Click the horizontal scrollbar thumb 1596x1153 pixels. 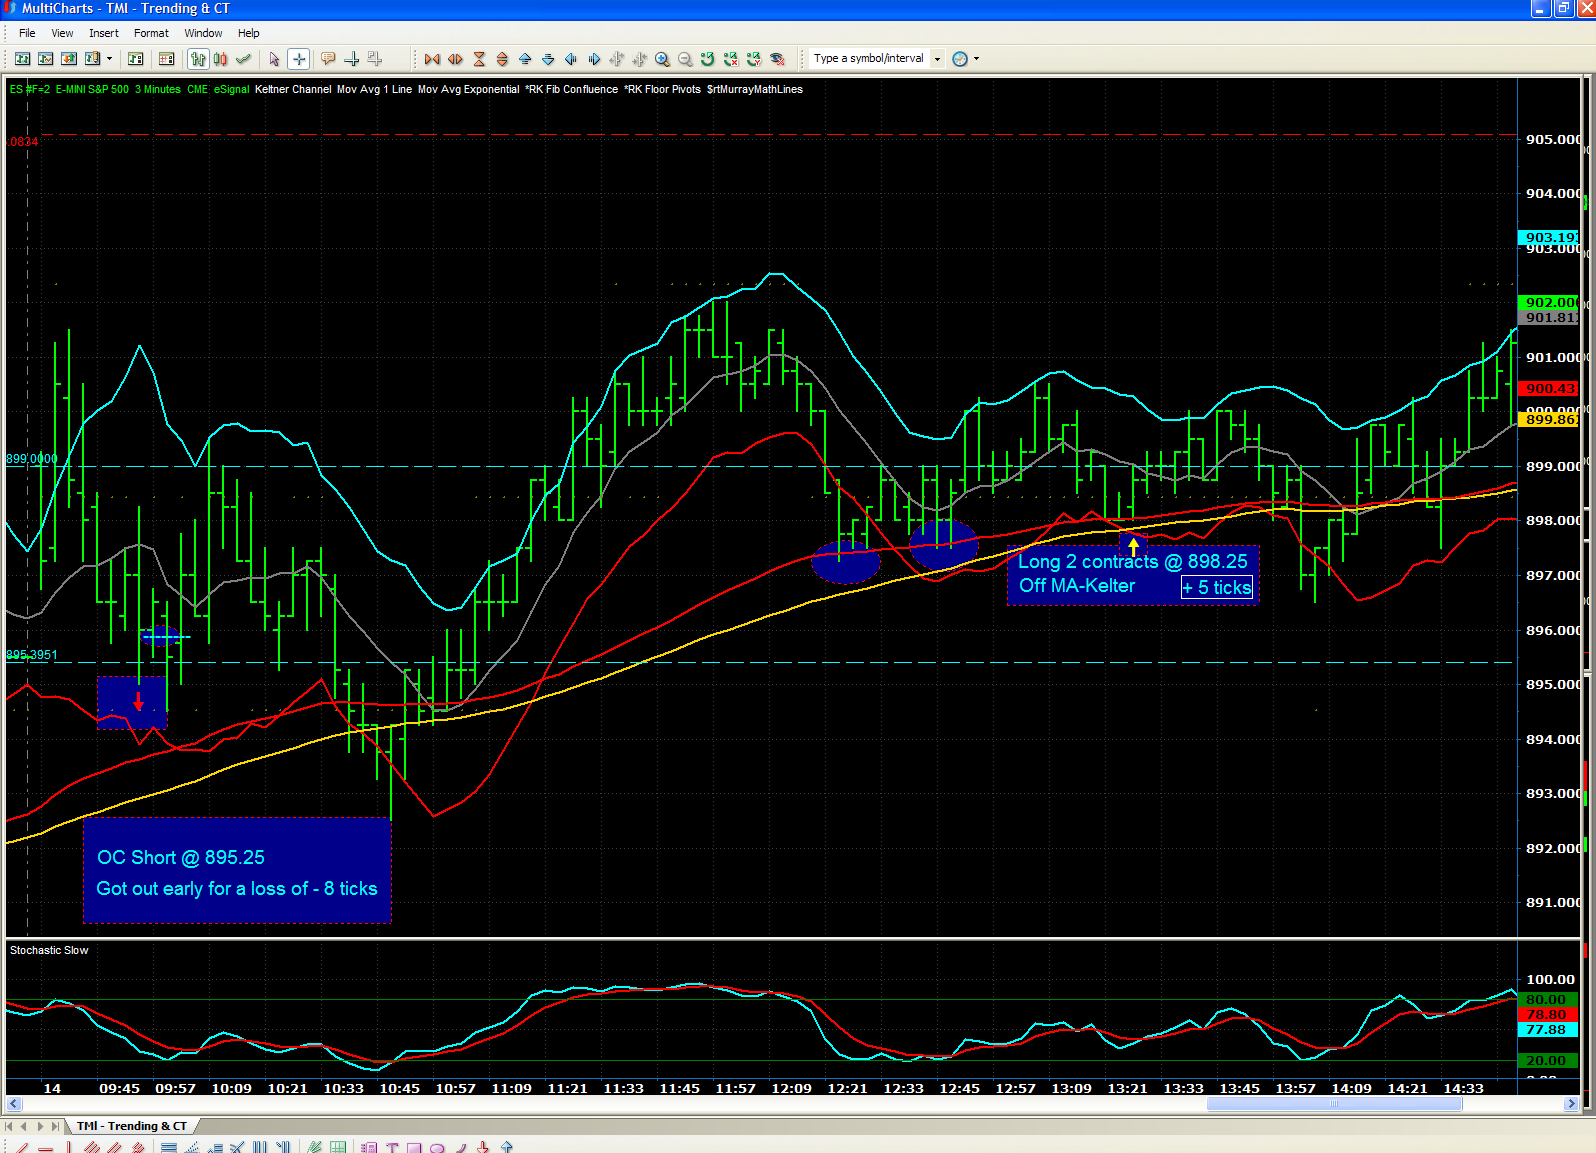pos(1334,1104)
